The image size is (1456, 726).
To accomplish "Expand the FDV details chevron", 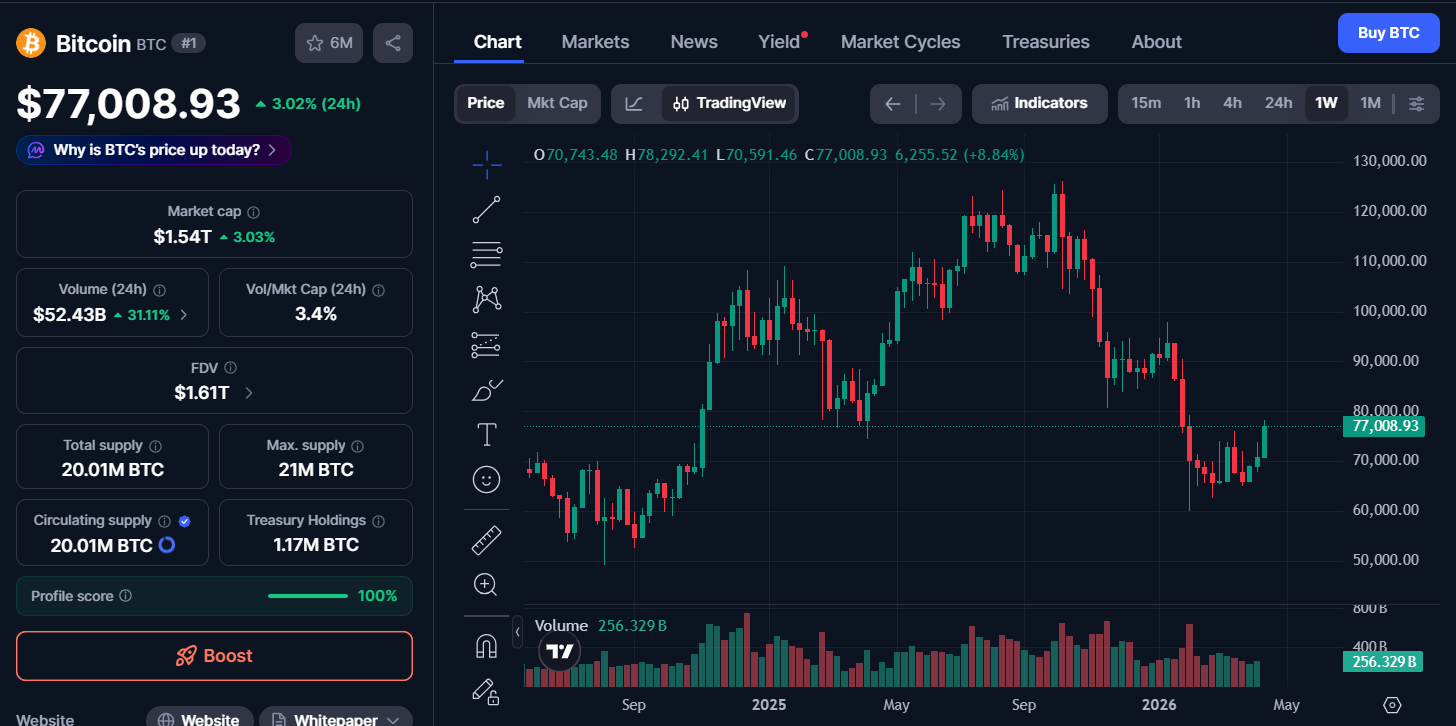I will (248, 393).
